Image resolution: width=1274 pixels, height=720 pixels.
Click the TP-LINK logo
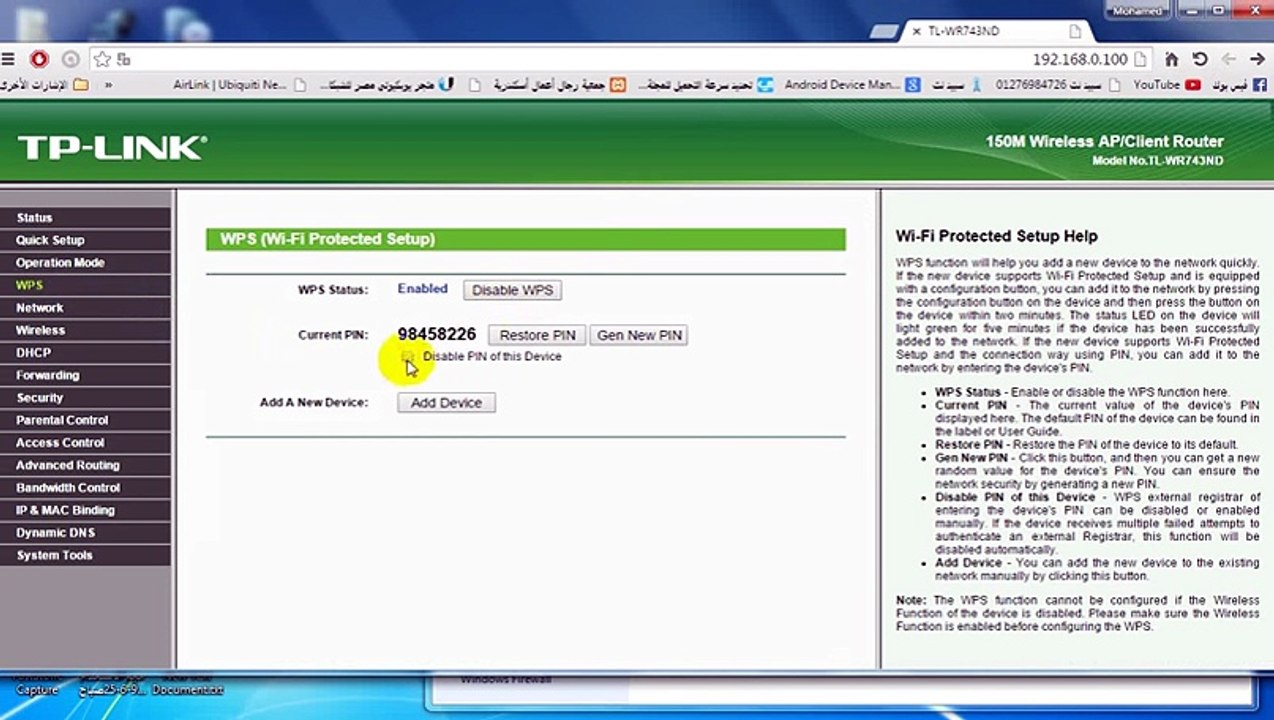112,148
